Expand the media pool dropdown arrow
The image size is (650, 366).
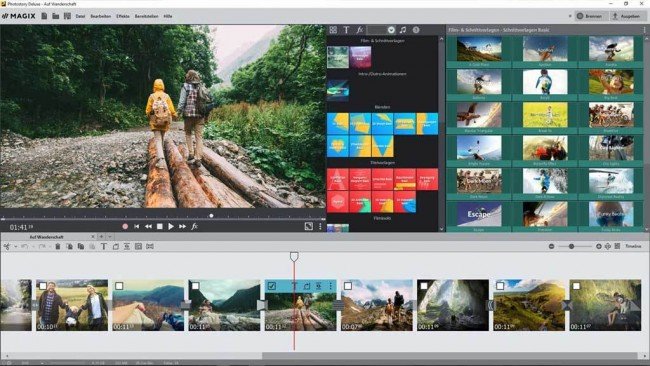coord(391,30)
